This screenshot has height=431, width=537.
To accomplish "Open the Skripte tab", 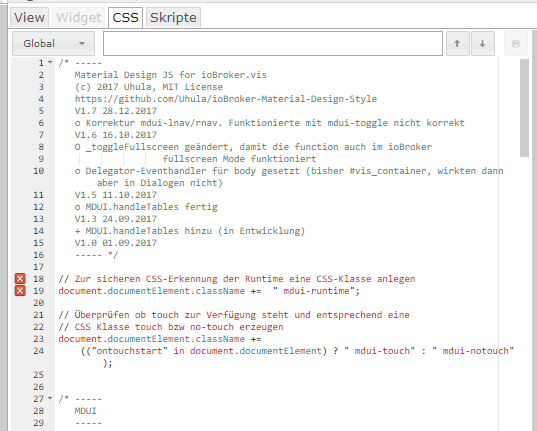I will click(173, 17).
